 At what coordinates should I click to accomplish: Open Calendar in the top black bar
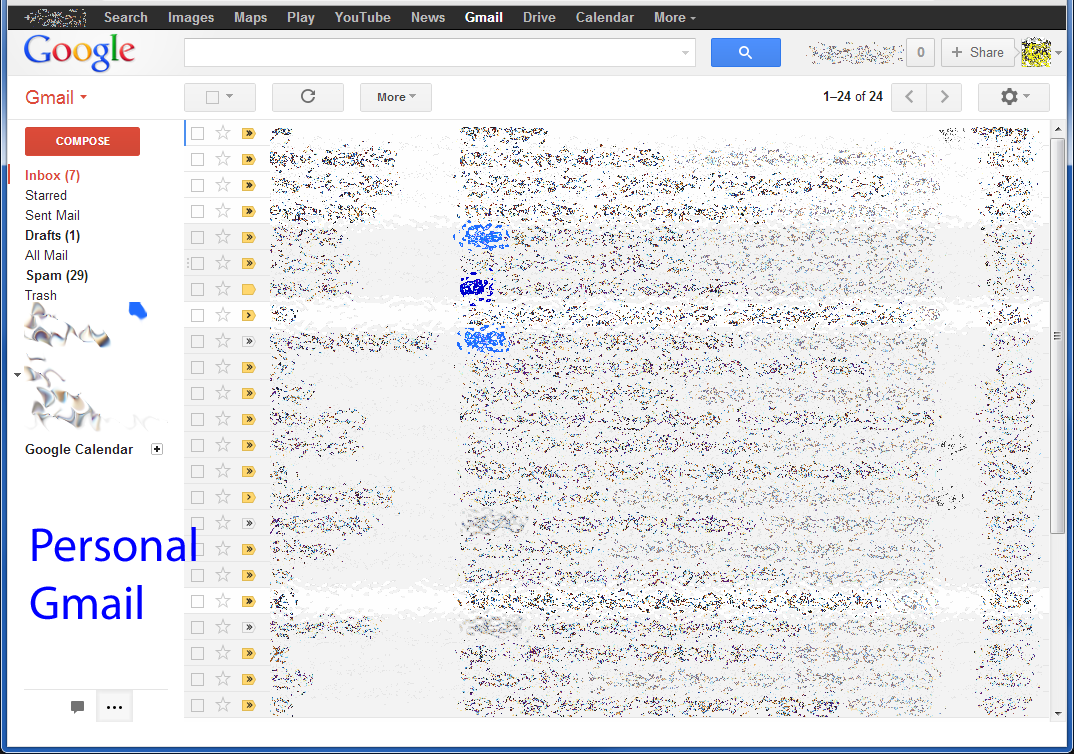605,18
